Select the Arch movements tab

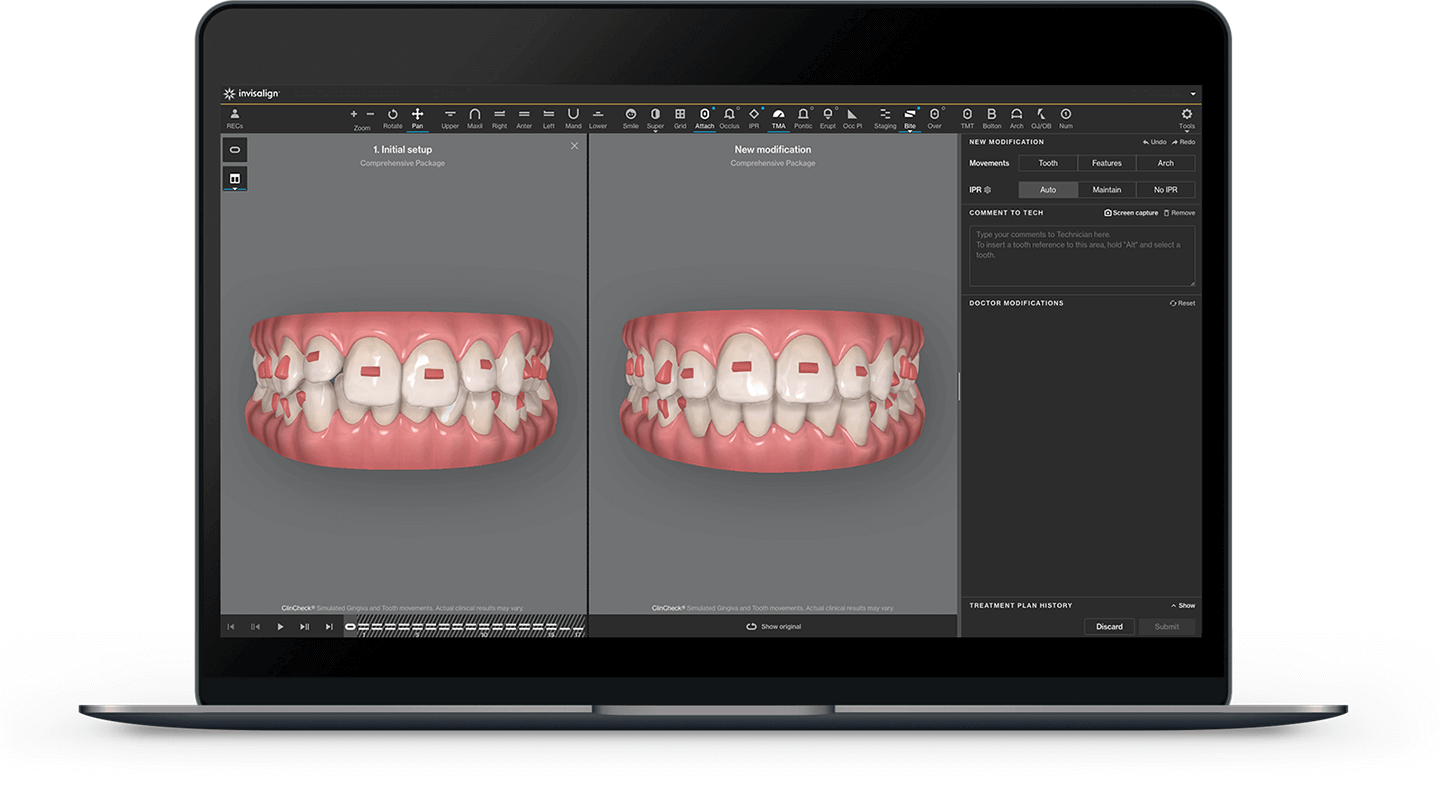[1166, 163]
